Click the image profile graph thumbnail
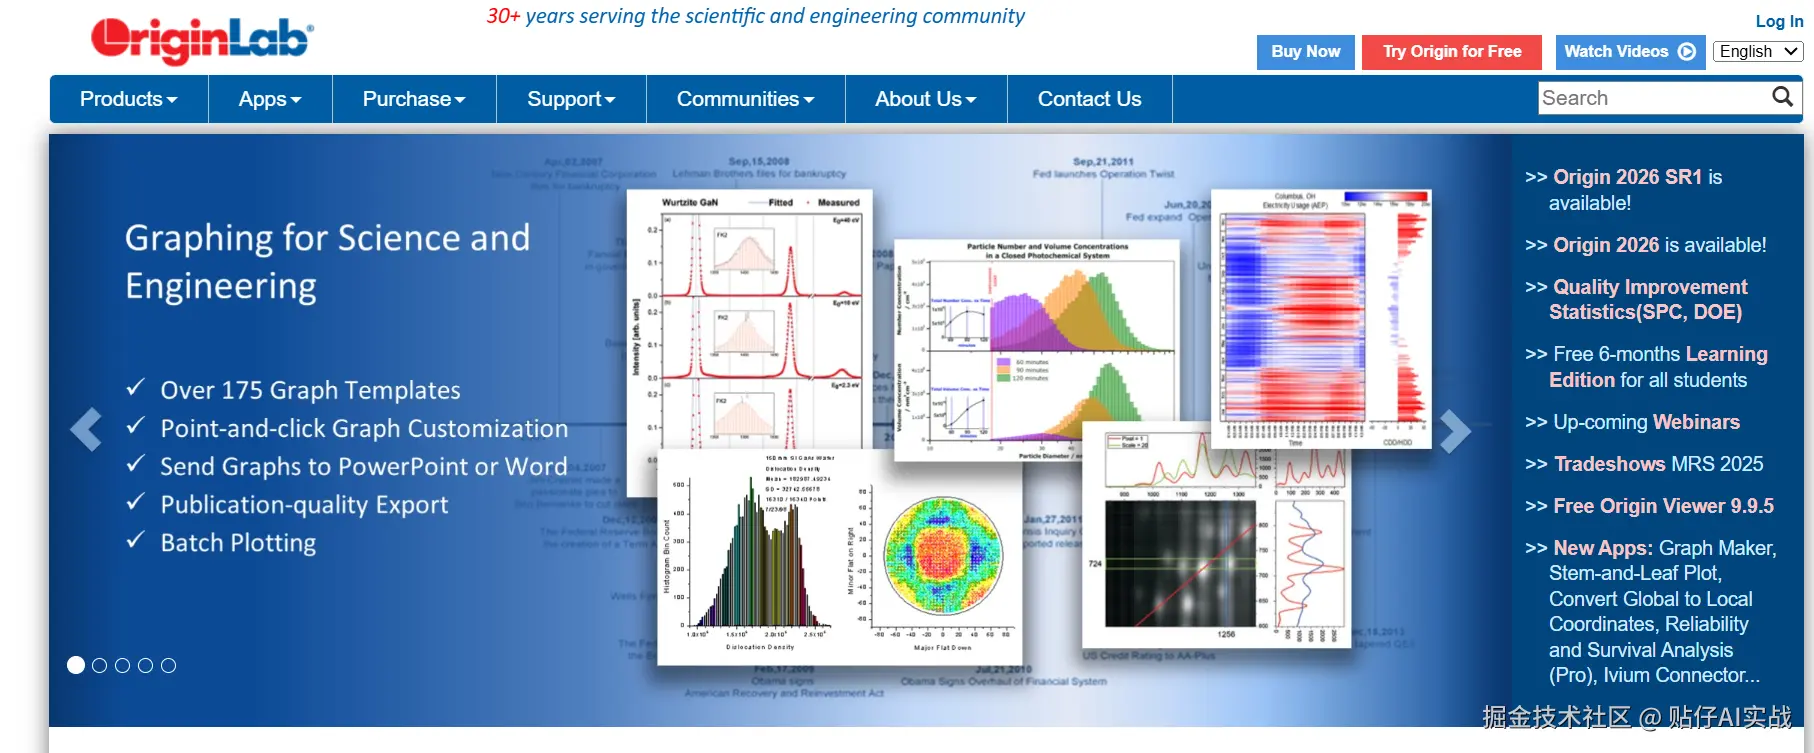Image resolution: width=1814 pixels, height=753 pixels. [x=1217, y=535]
